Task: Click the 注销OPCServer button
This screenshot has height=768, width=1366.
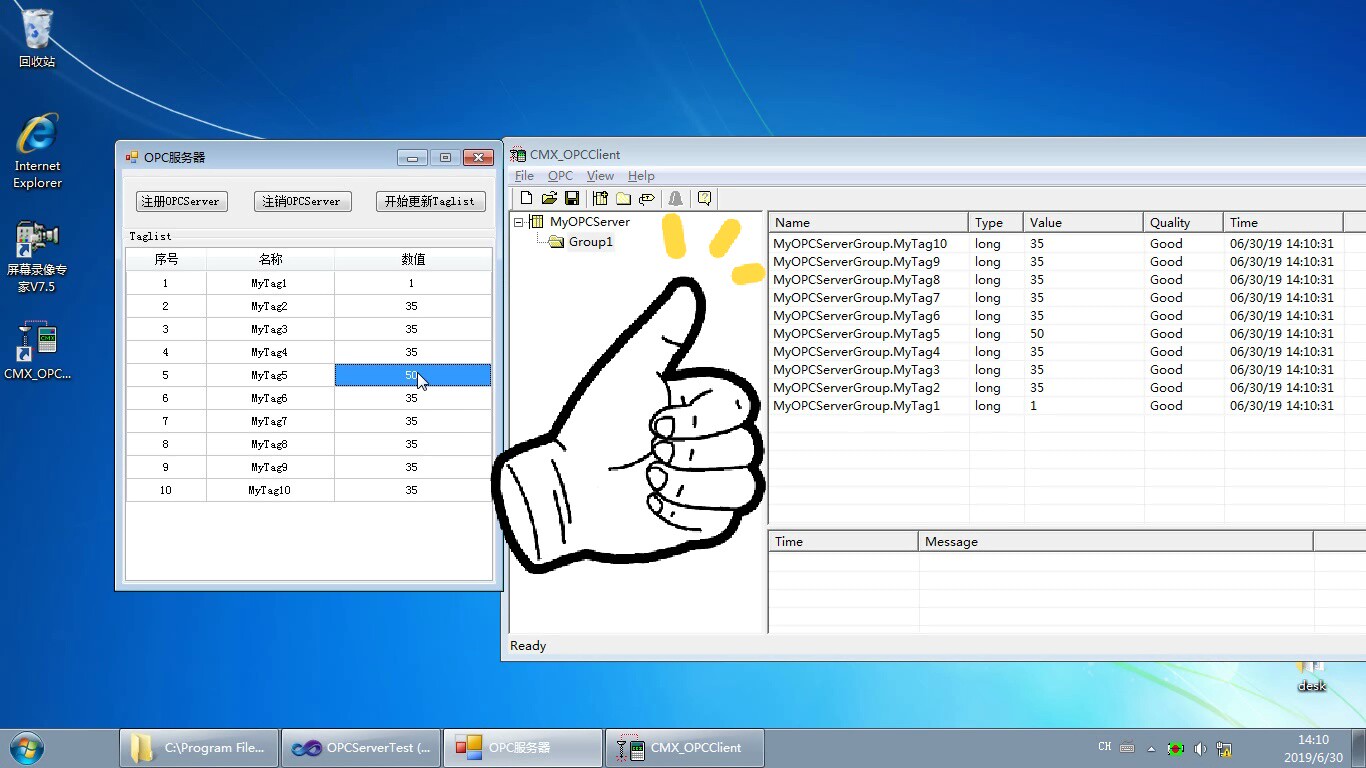Action: point(302,201)
